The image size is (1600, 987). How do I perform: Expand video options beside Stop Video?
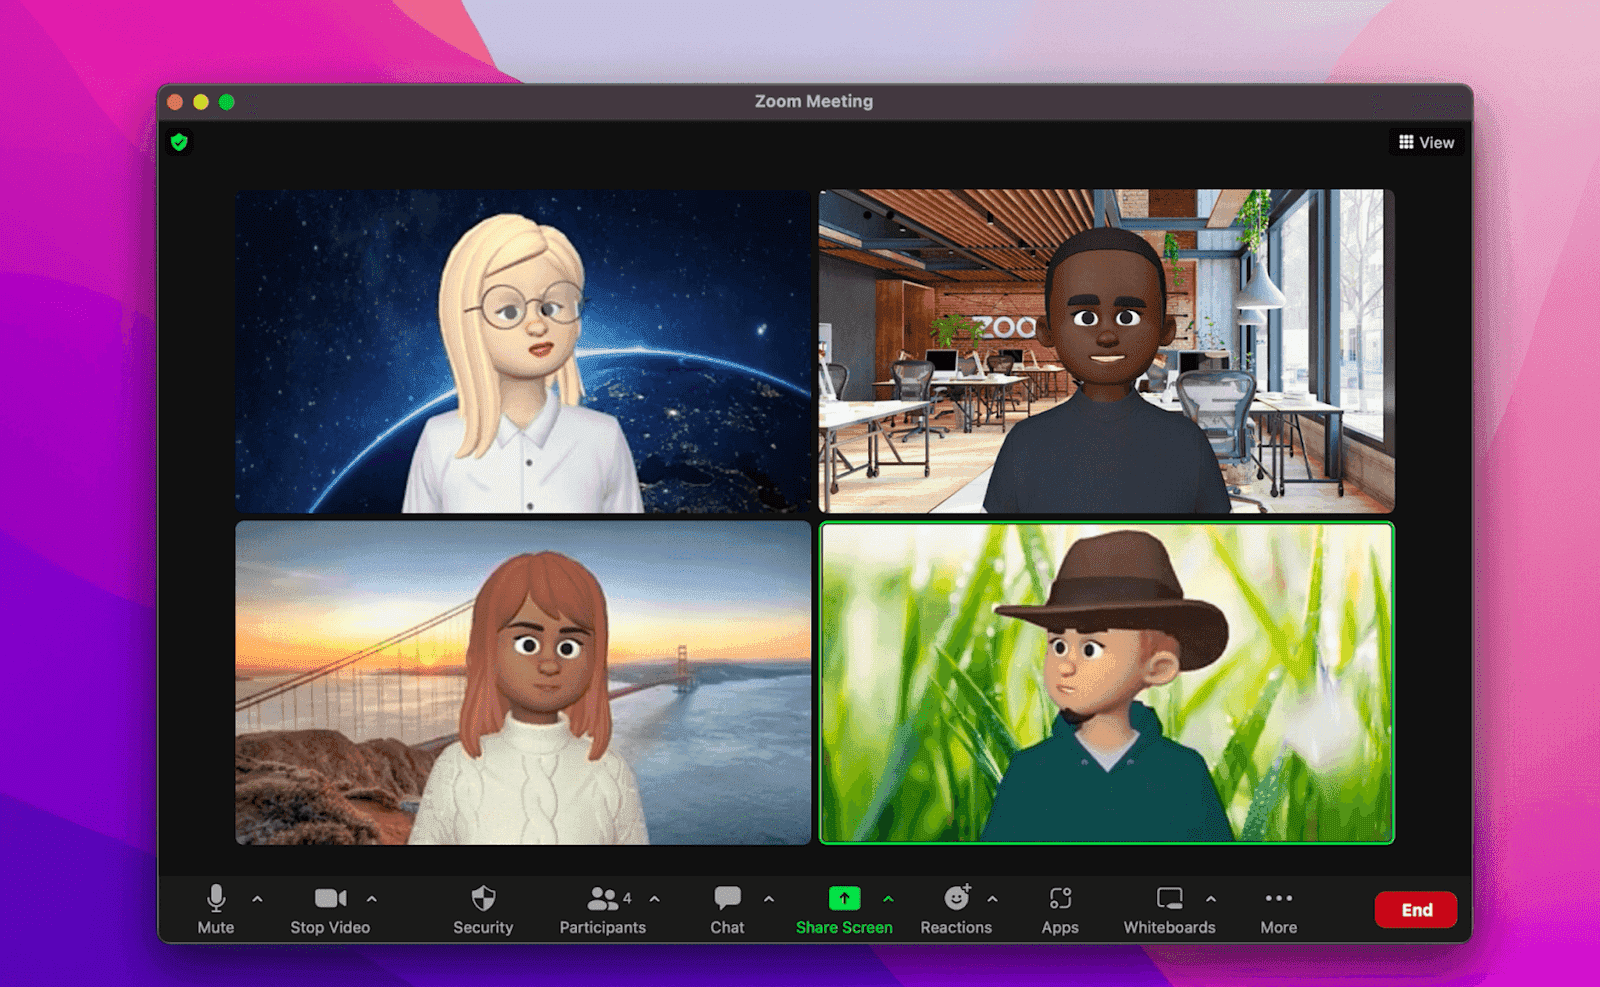point(371,899)
